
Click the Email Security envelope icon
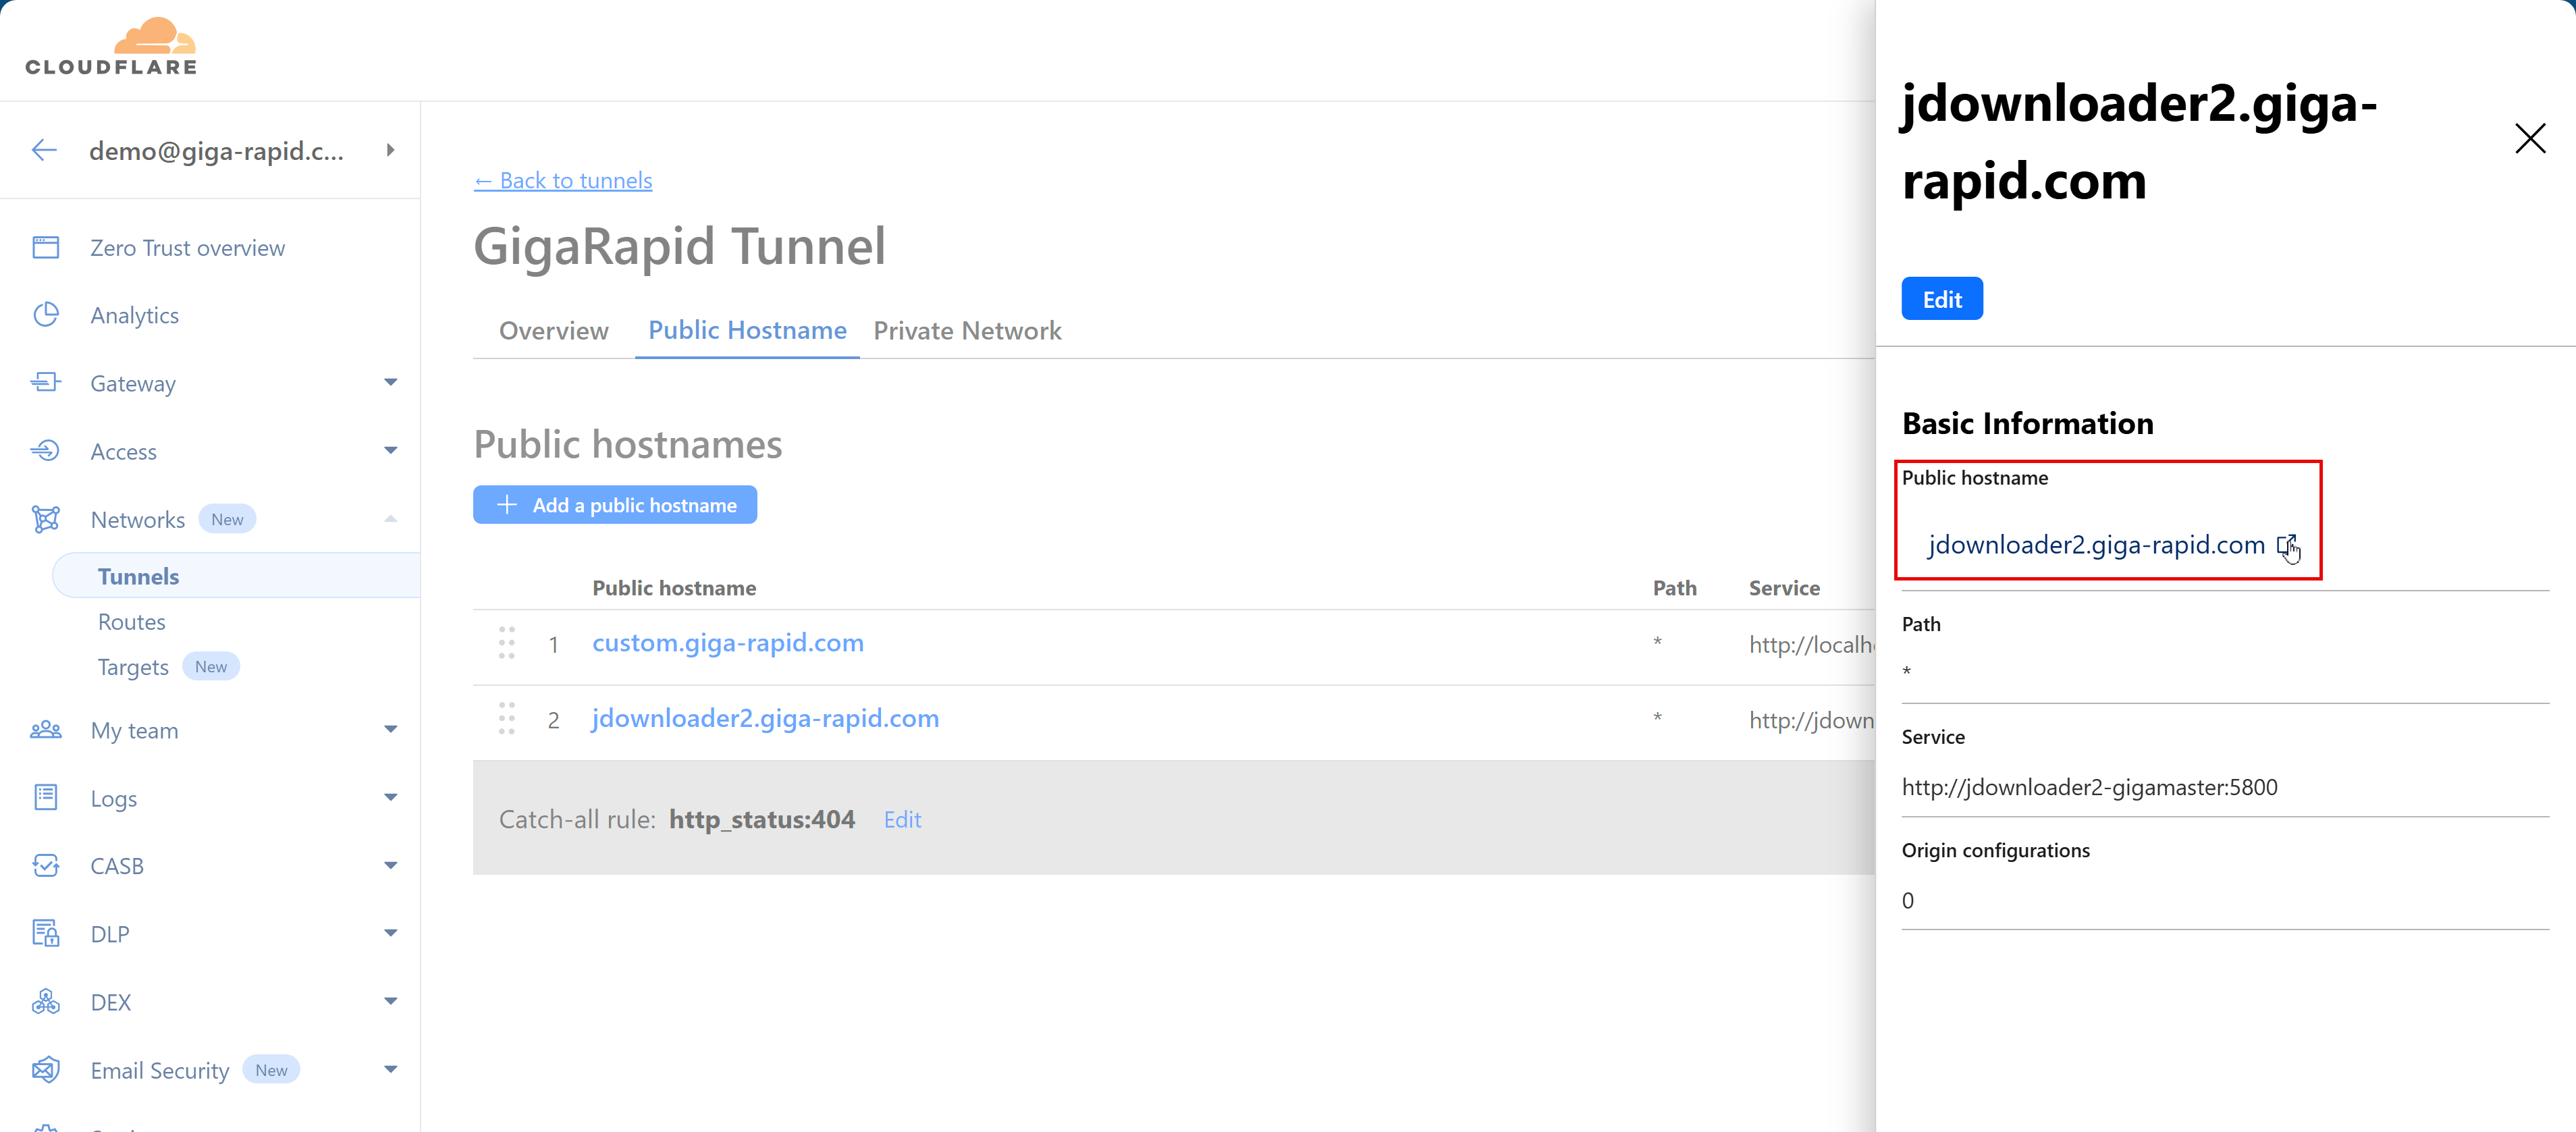[x=46, y=1070]
